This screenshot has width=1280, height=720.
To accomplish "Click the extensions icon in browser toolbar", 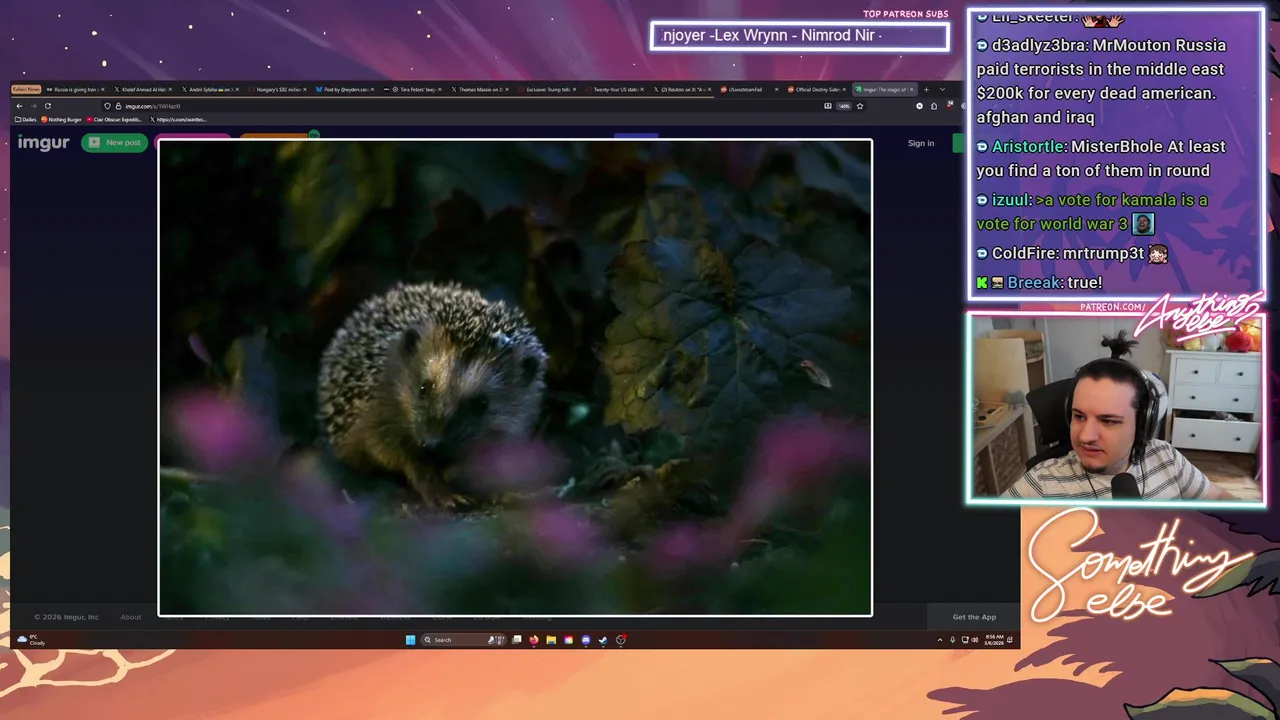I will pyautogui.click(x=934, y=106).
